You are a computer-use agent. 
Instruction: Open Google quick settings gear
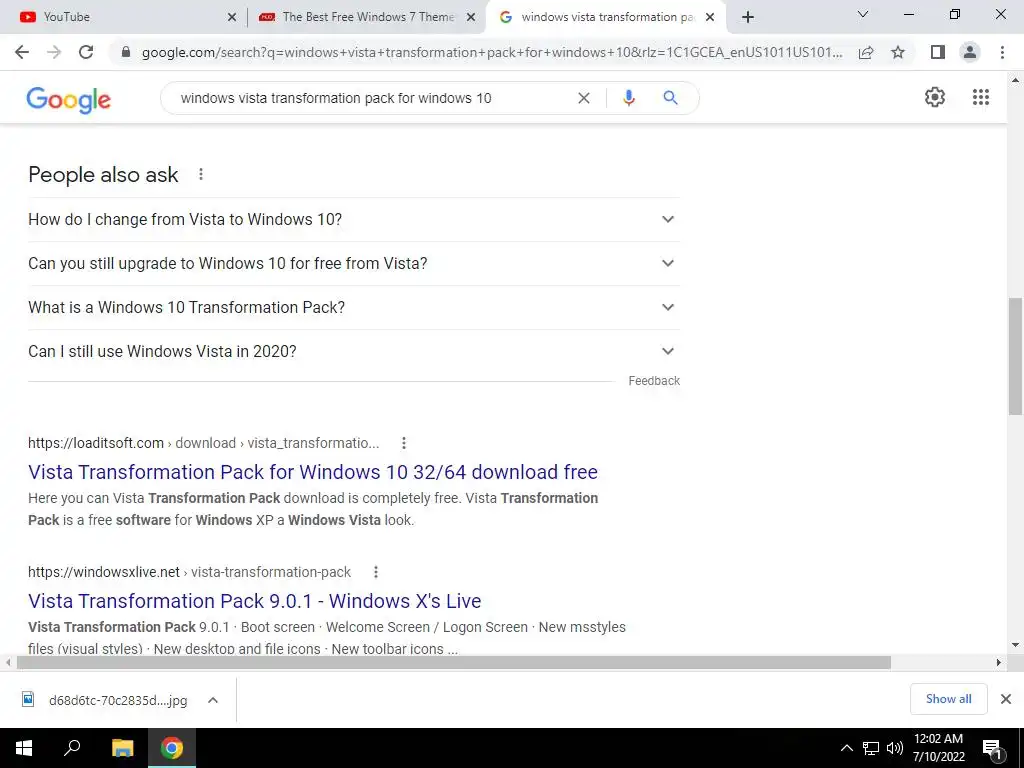coord(935,97)
